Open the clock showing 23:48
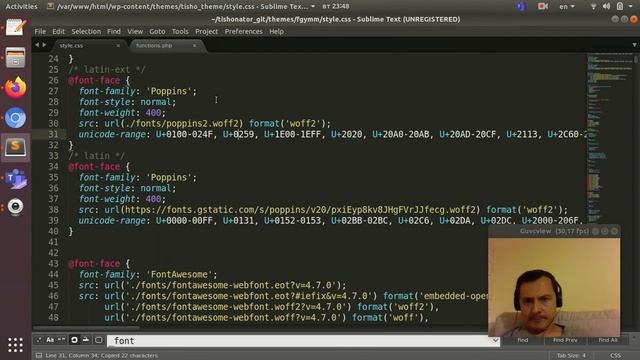This screenshot has height=360, width=640. (x=336, y=7)
